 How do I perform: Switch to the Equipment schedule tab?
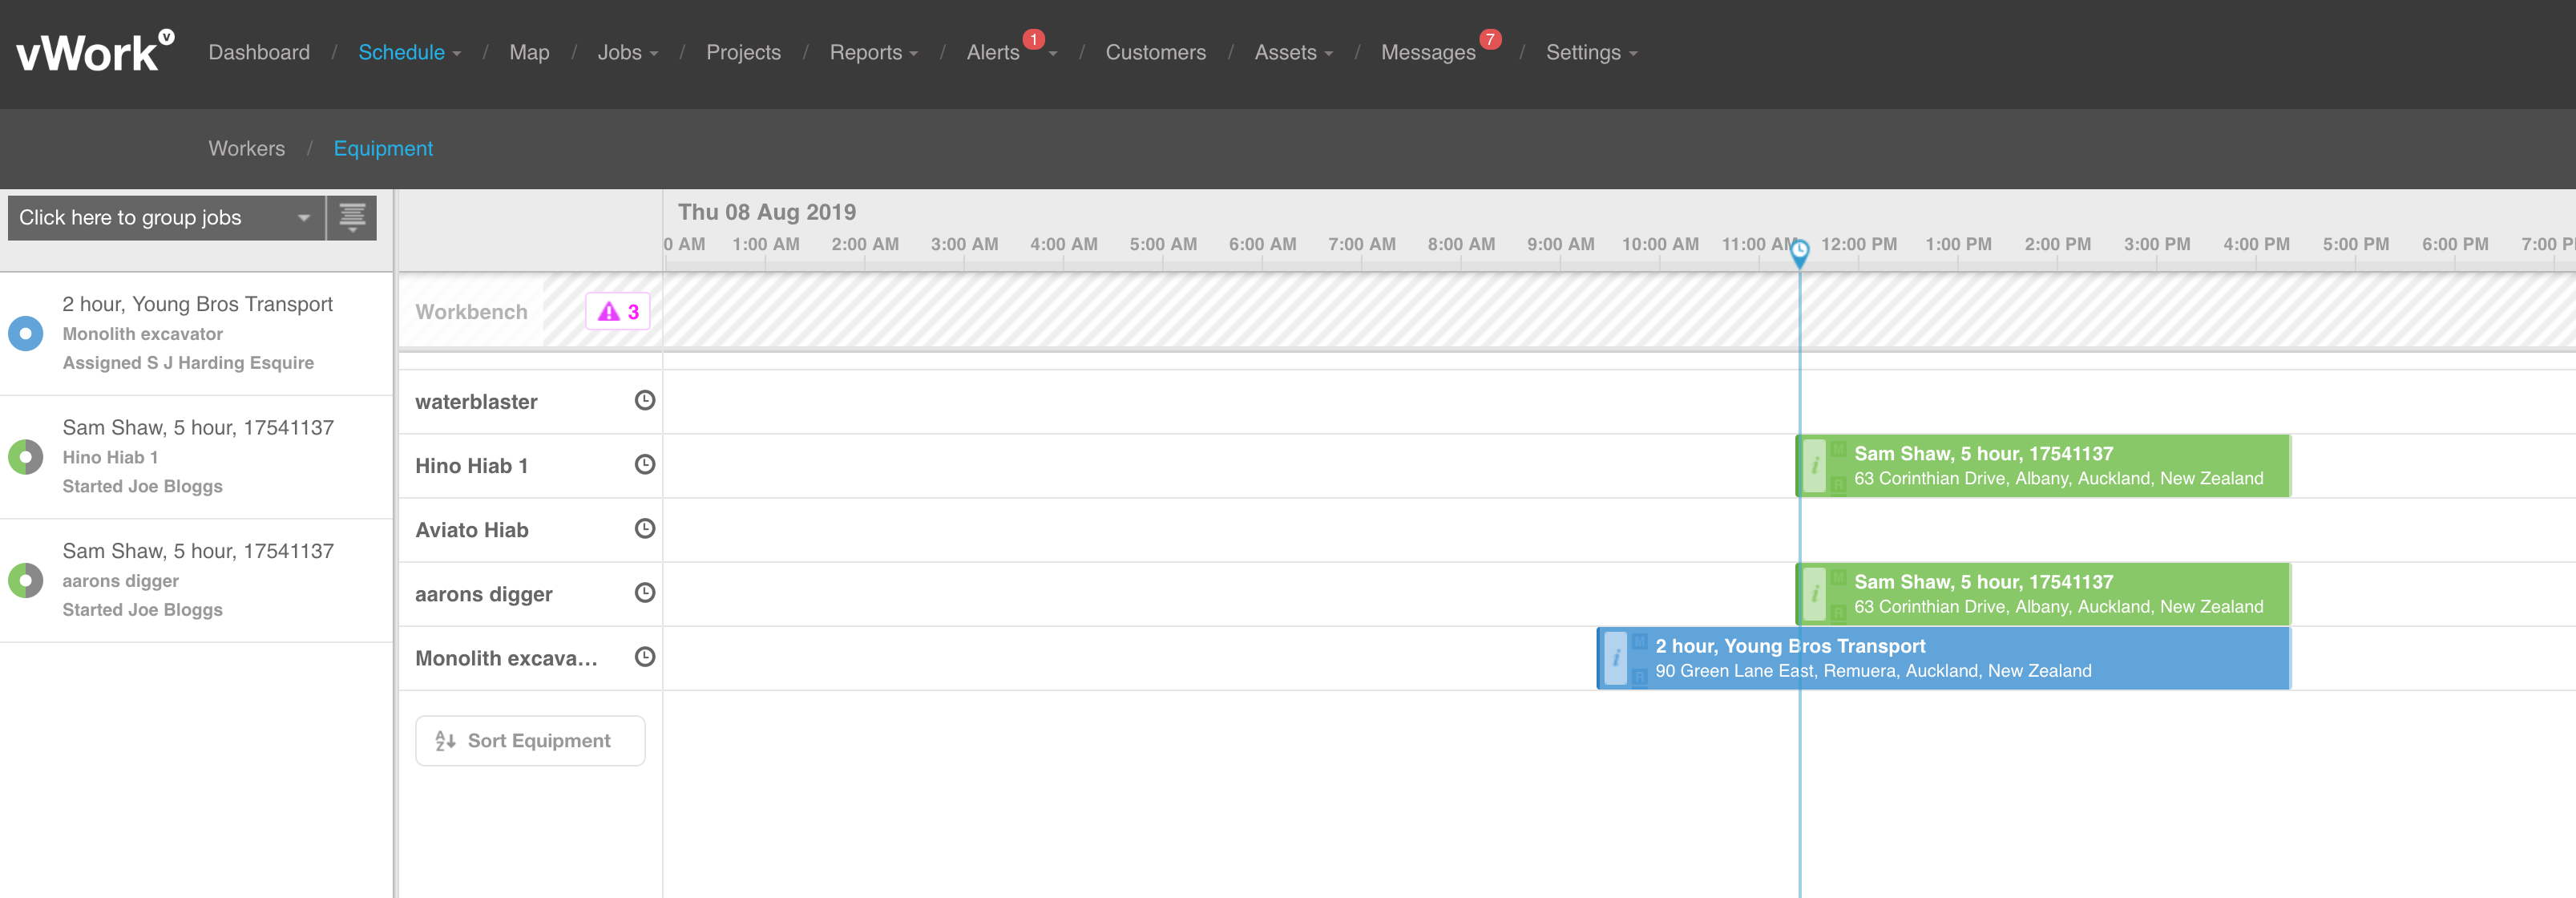point(383,148)
